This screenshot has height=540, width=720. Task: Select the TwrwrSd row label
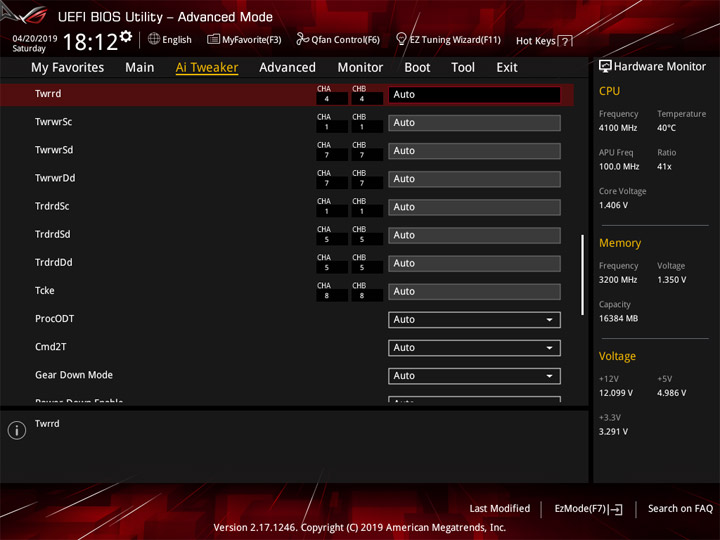click(x=54, y=150)
